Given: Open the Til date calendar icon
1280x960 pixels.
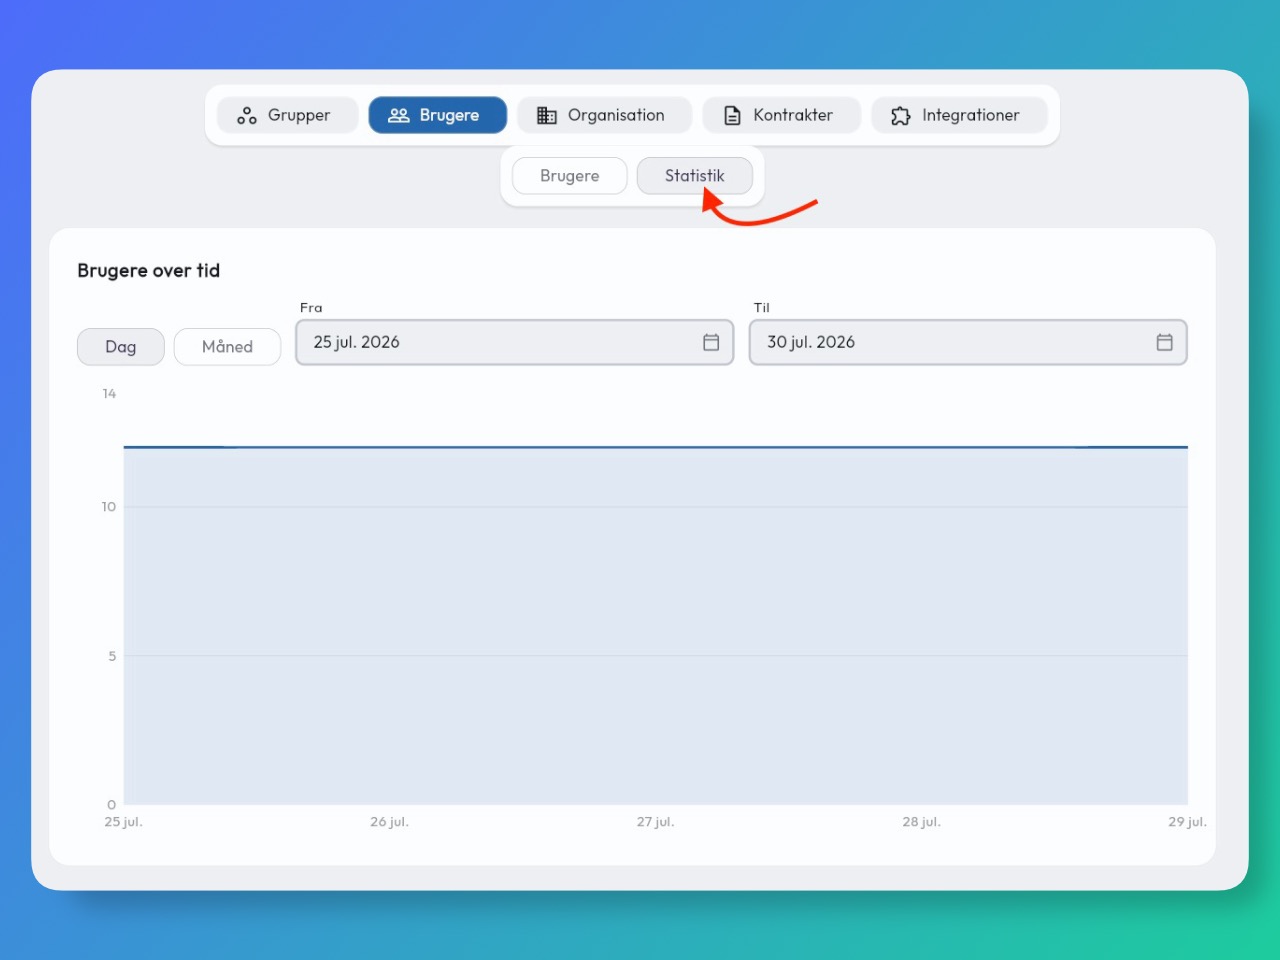Looking at the screenshot, I should click(x=1165, y=342).
